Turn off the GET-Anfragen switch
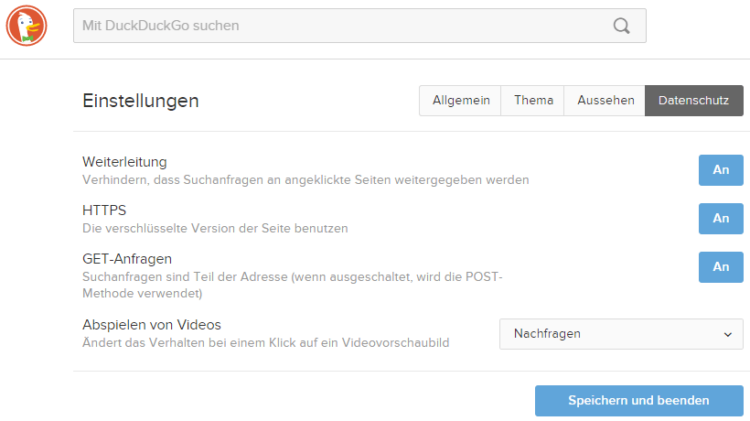Screen dimensions: 750x421 click(720, 267)
